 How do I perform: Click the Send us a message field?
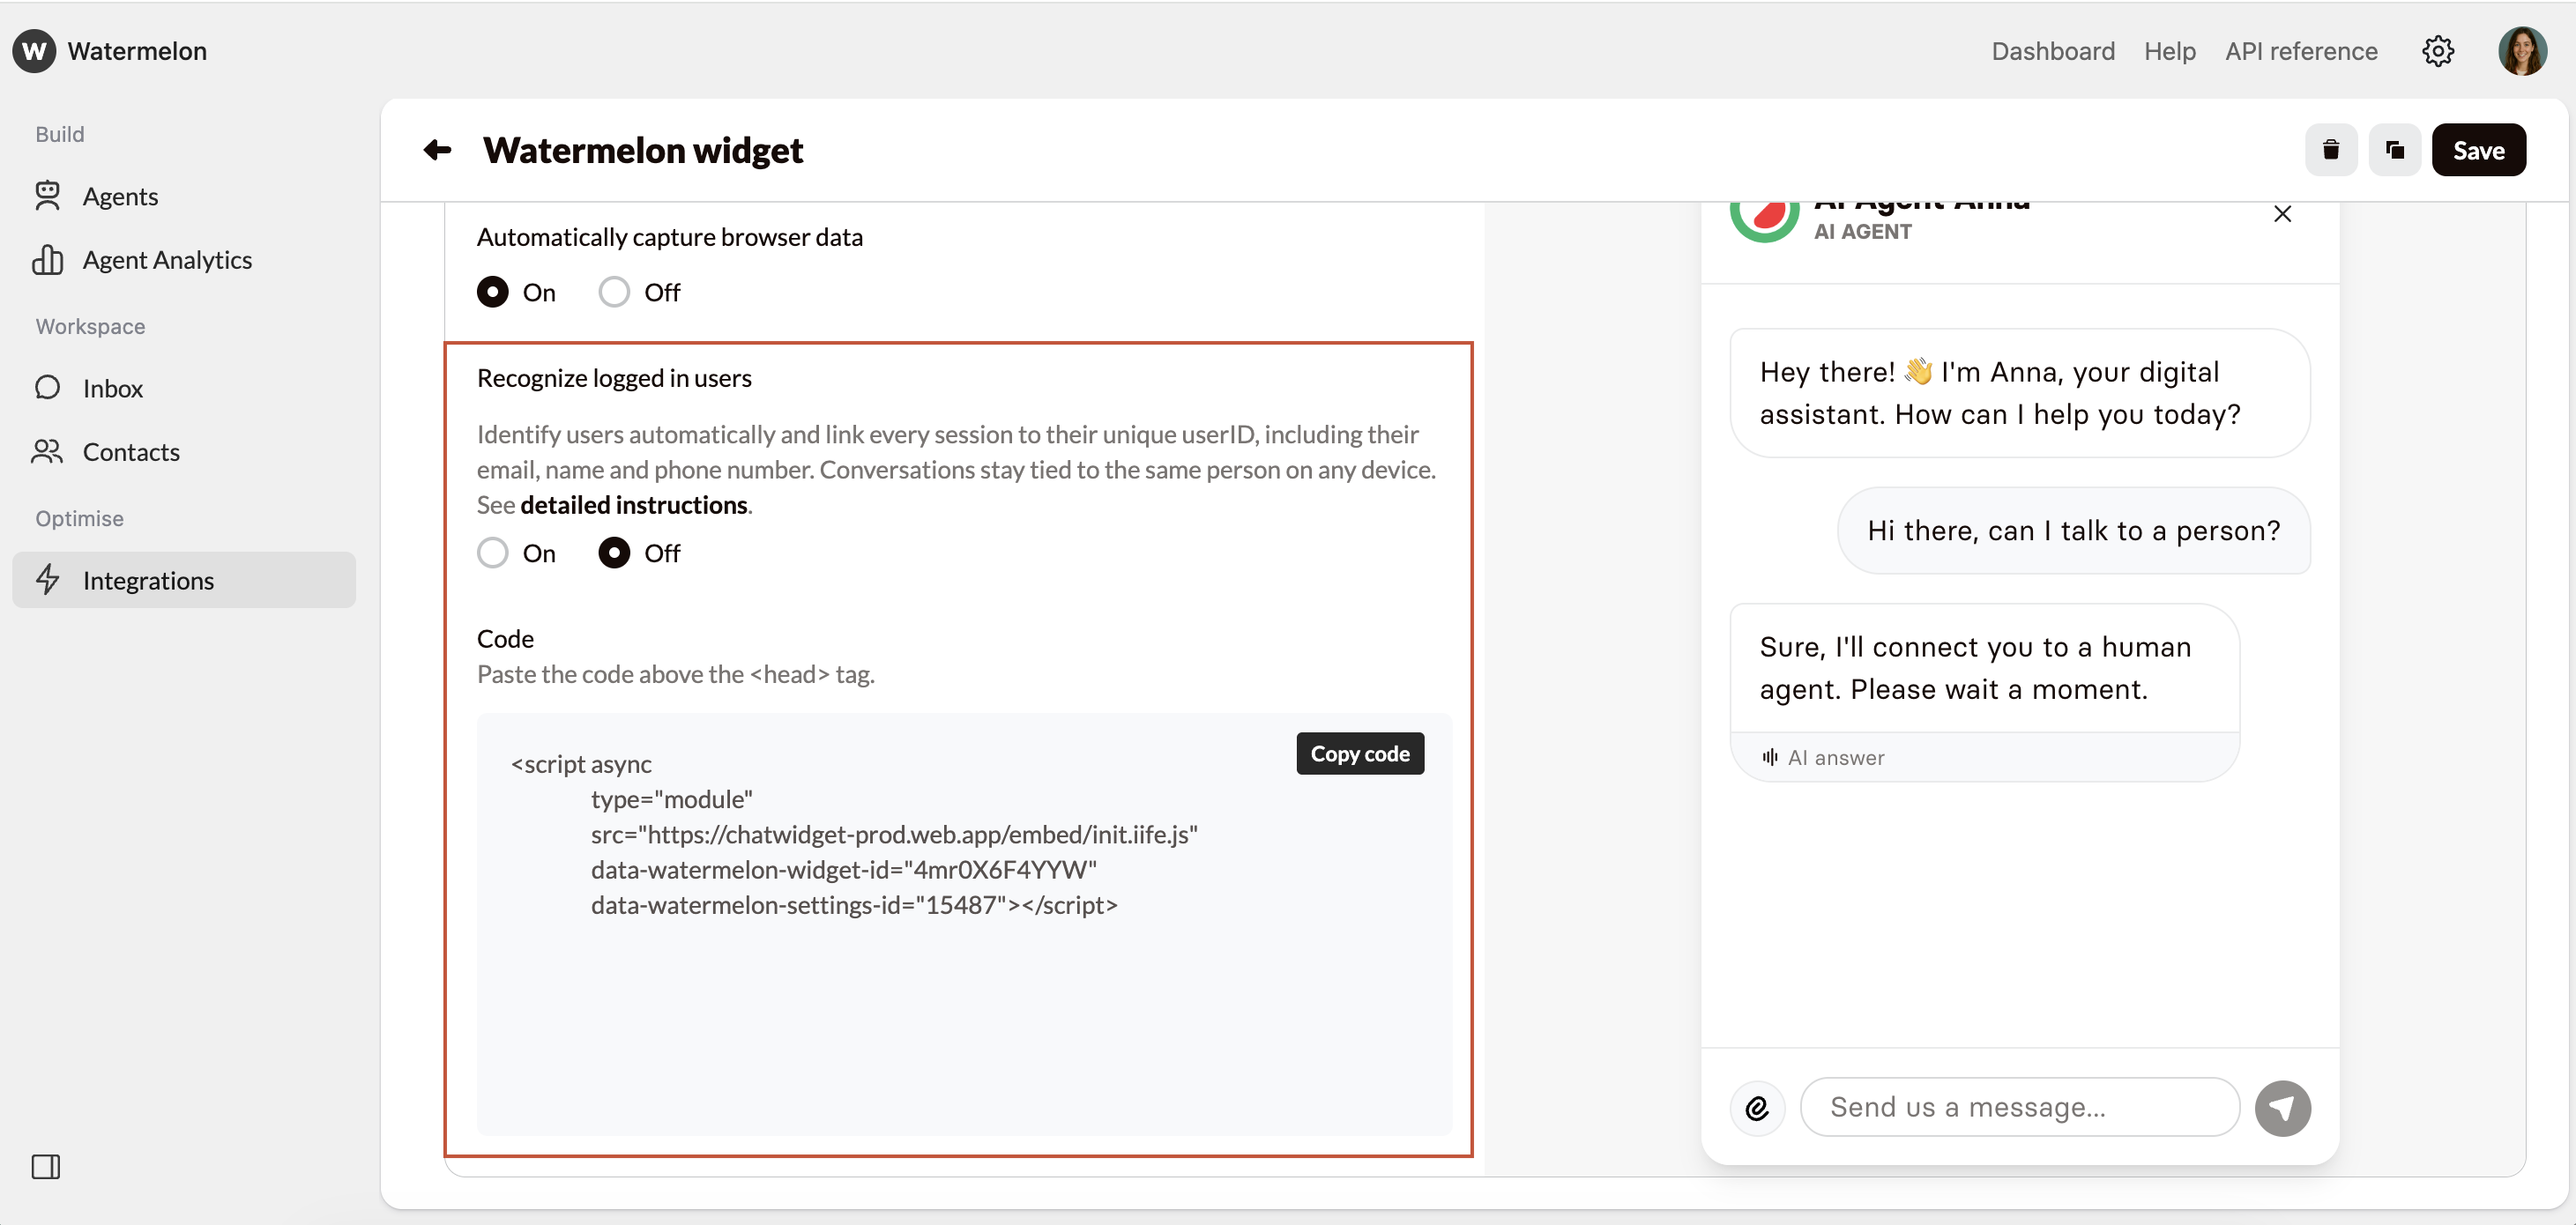pyautogui.click(x=2018, y=1107)
